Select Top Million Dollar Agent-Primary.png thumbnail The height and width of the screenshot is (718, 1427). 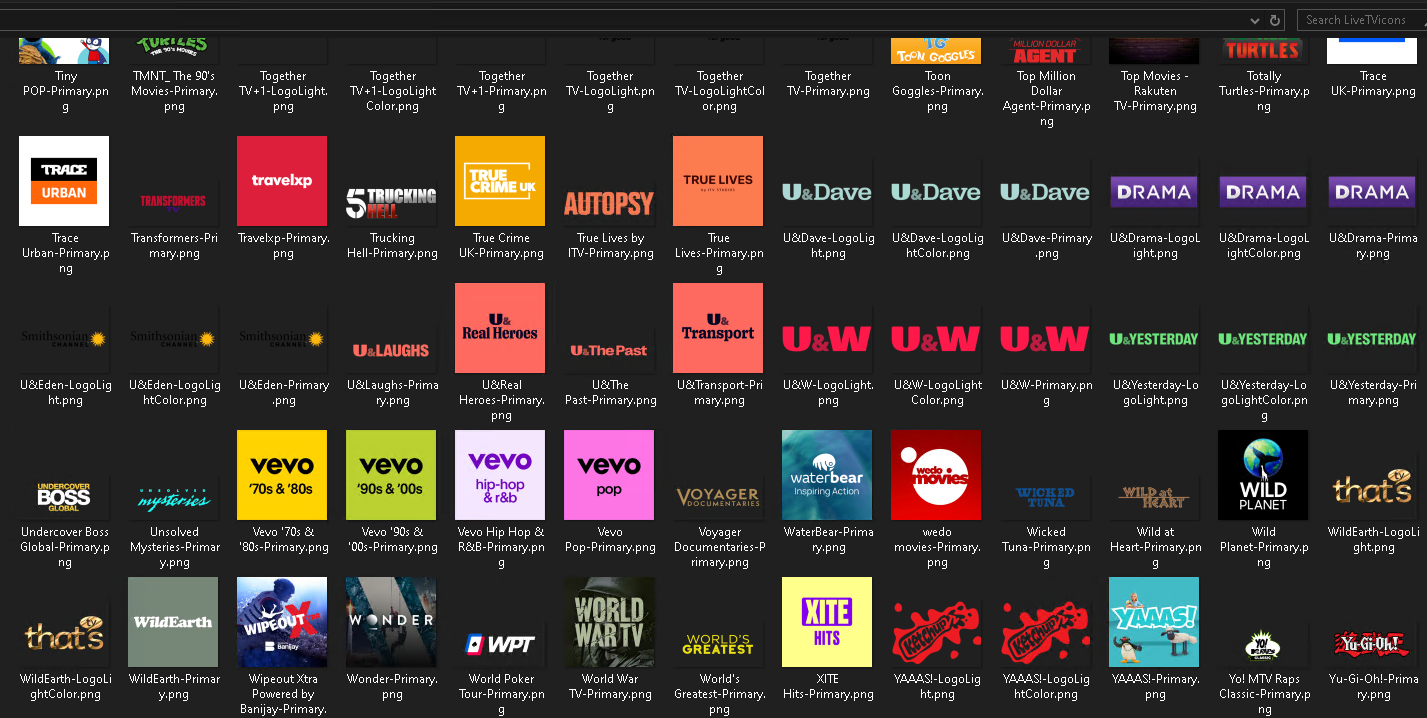[1045, 50]
